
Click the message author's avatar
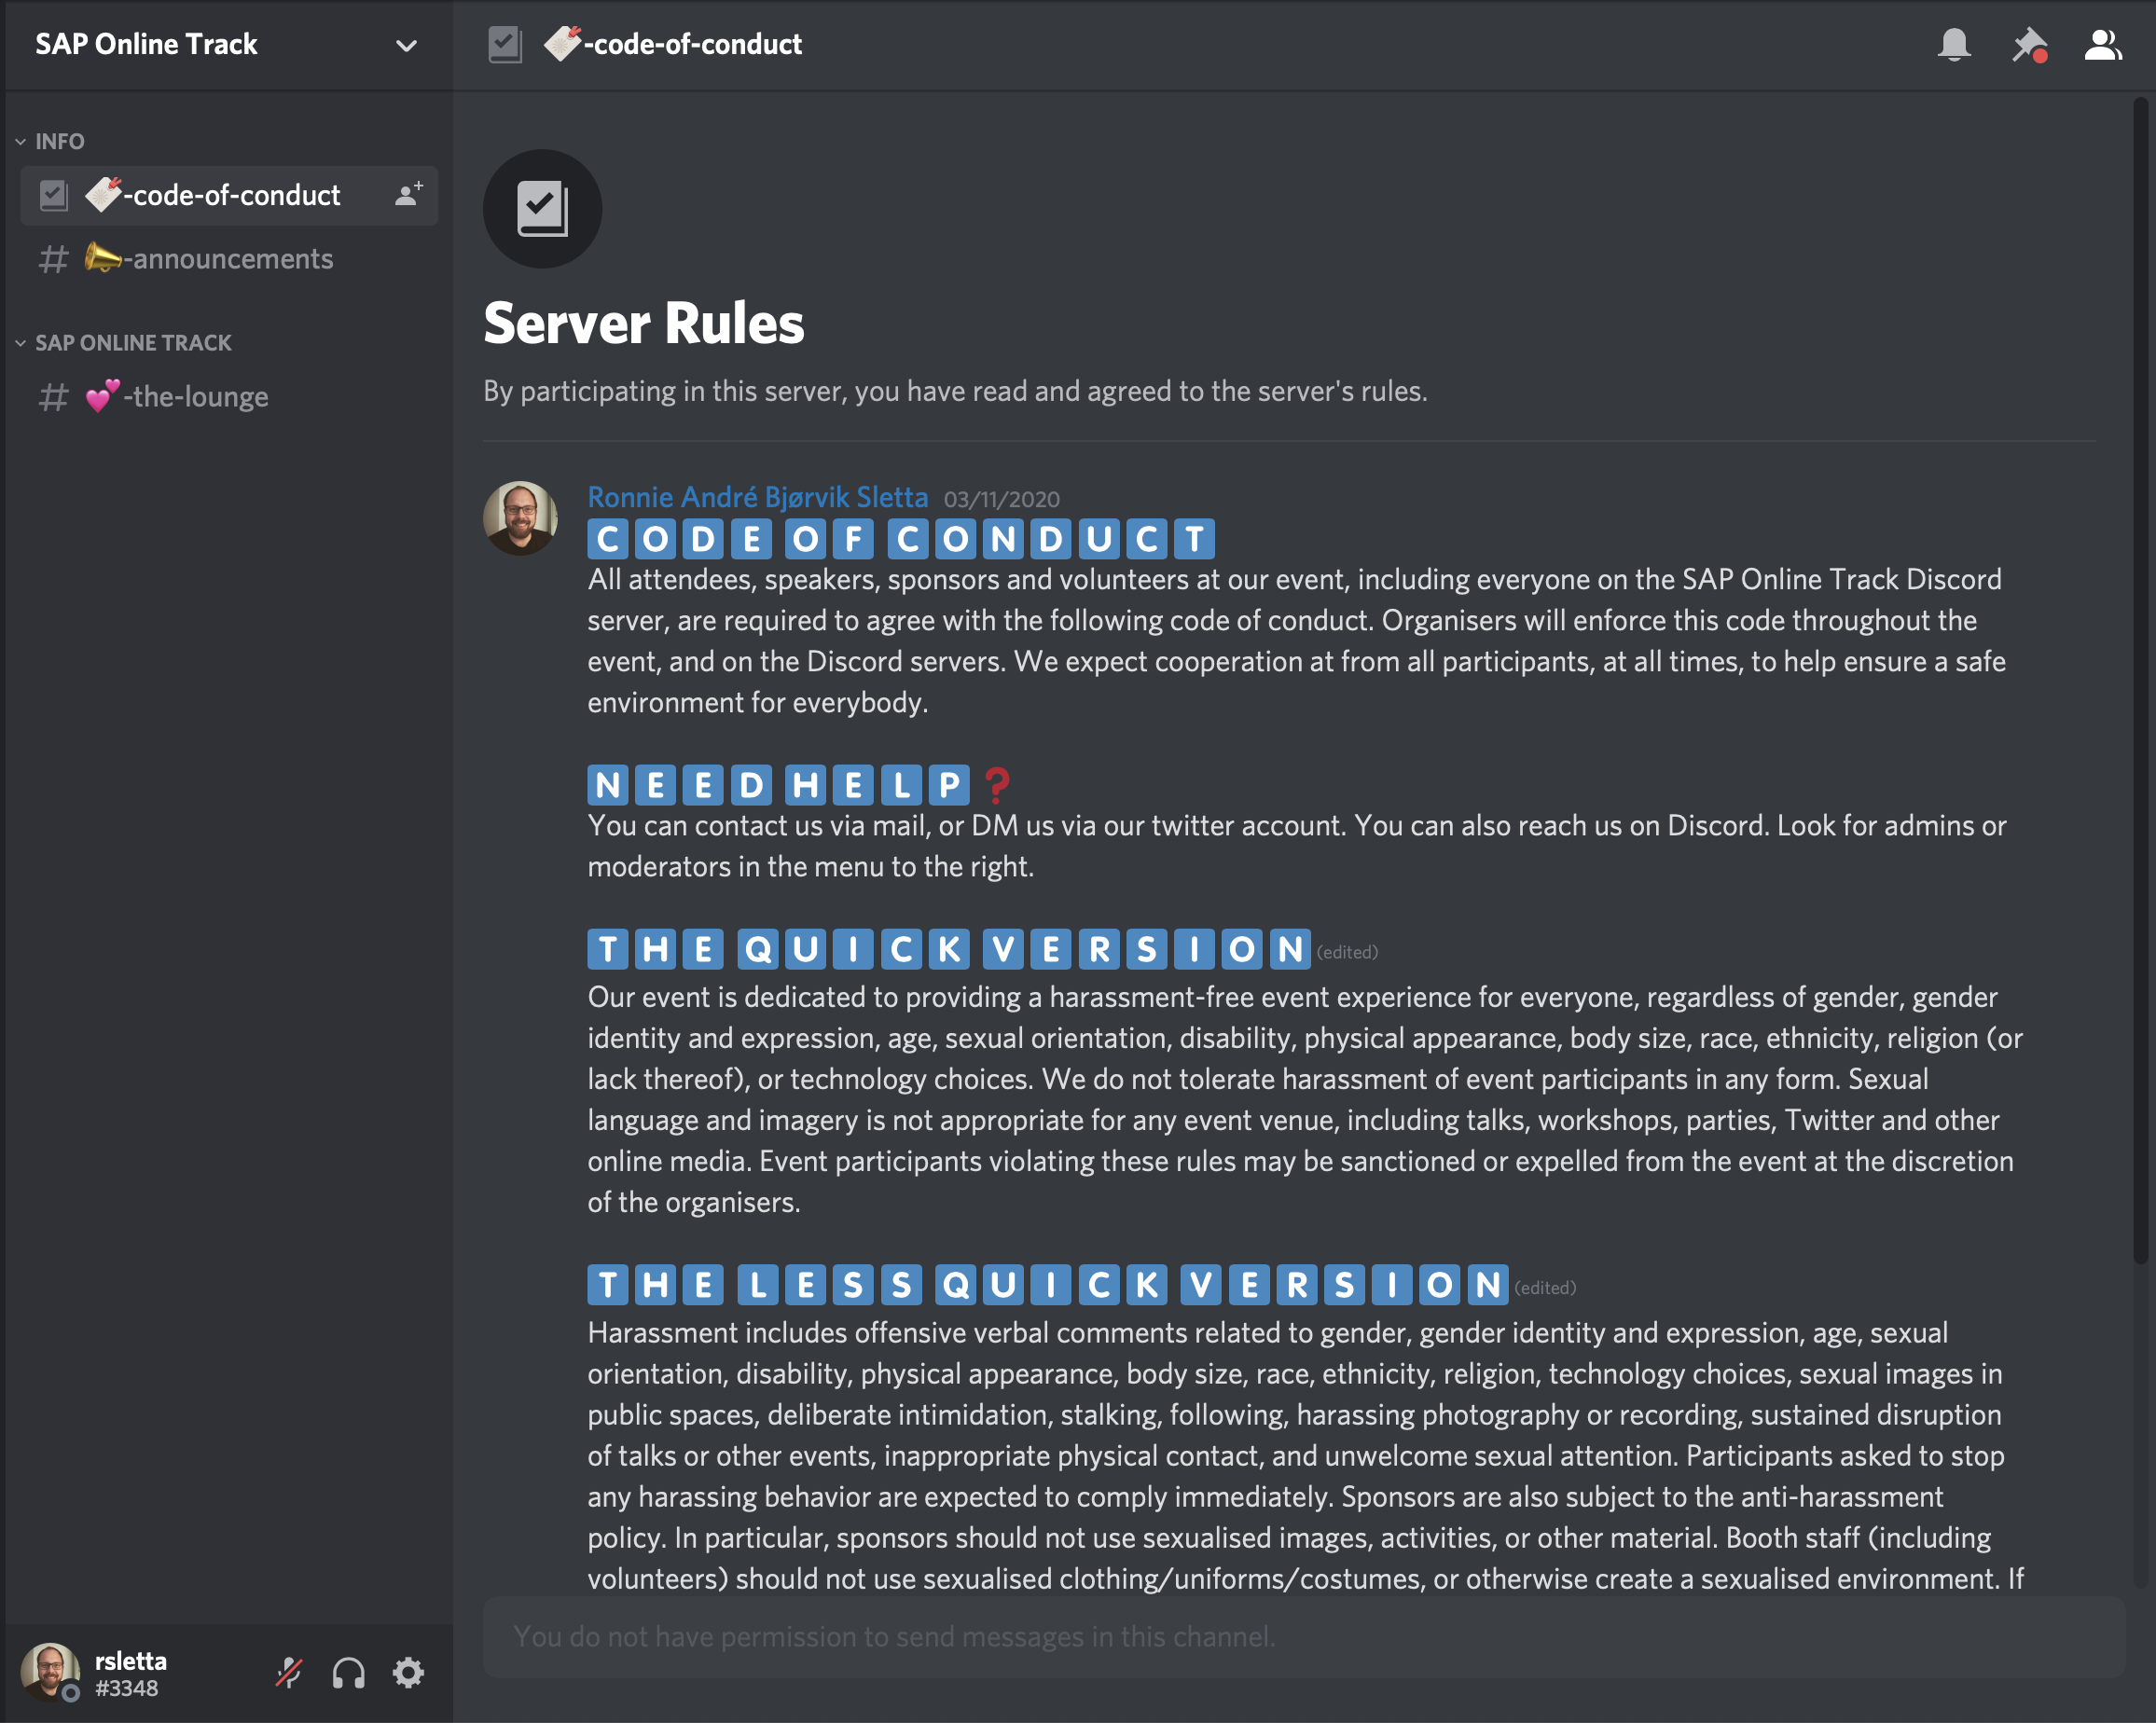tap(520, 518)
